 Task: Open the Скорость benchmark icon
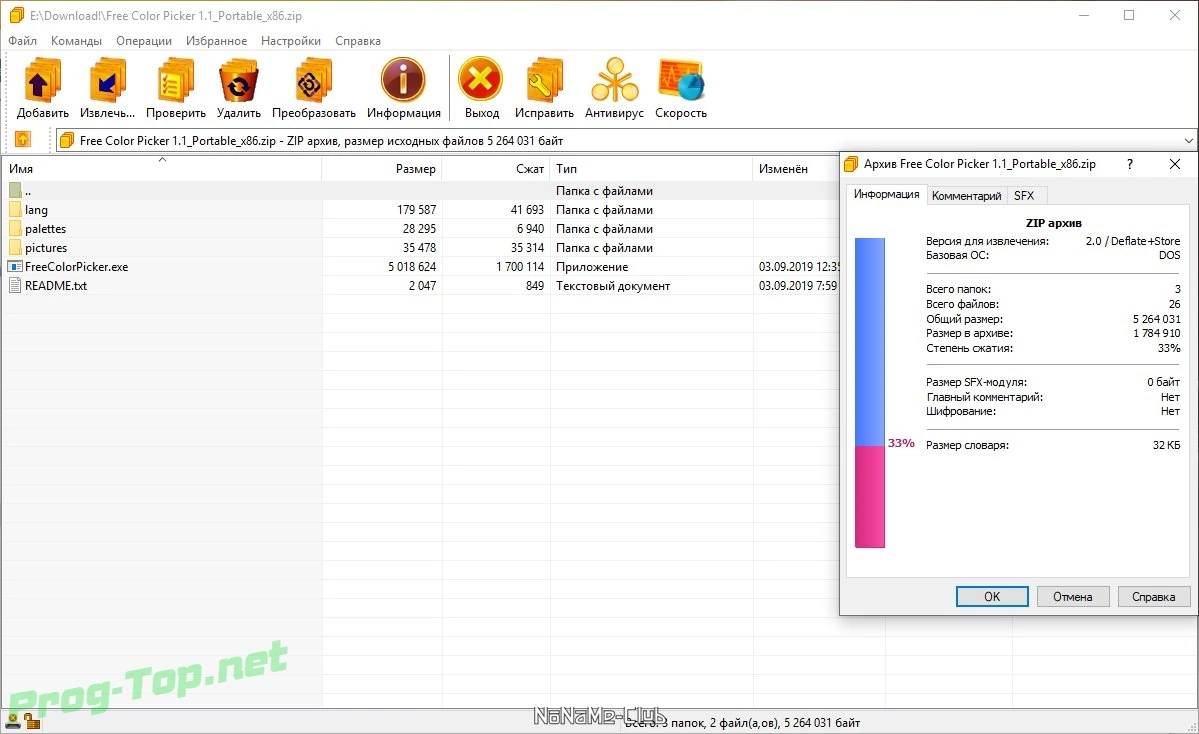(681, 80)
